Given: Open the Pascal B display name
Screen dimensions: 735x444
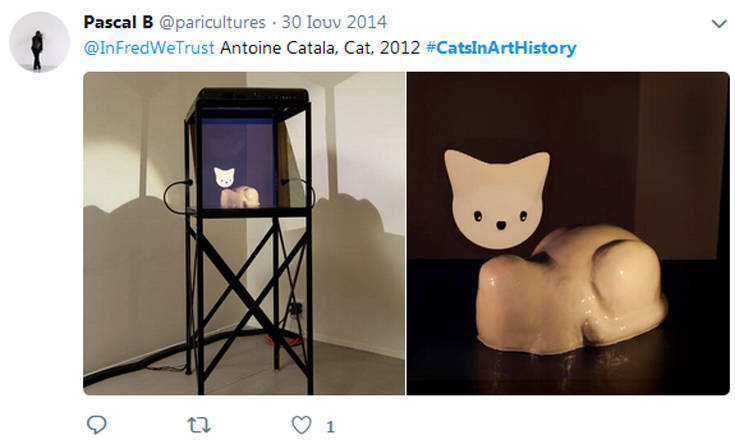Looking at the screenshot, I should click(118, 22).
